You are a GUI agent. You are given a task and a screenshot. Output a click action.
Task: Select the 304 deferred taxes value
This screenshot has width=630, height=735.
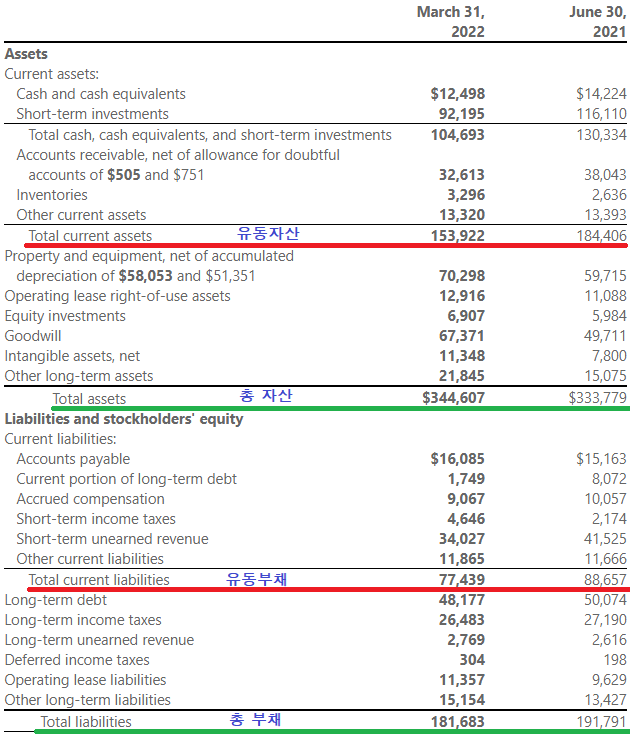click(472, 660)
